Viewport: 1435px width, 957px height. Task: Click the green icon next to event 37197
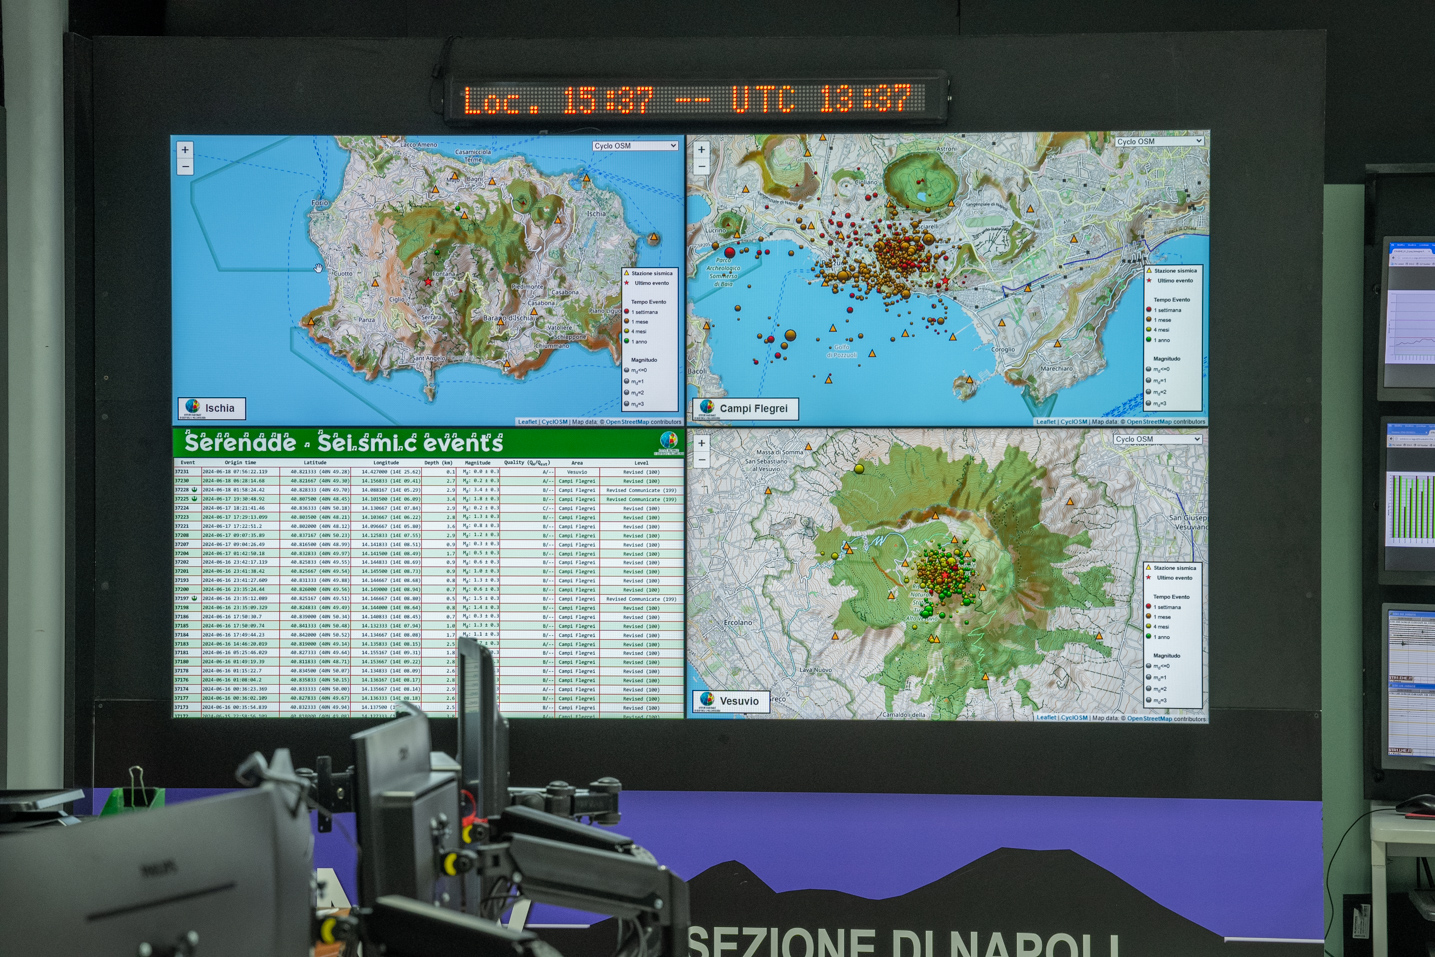coord(194,599)
